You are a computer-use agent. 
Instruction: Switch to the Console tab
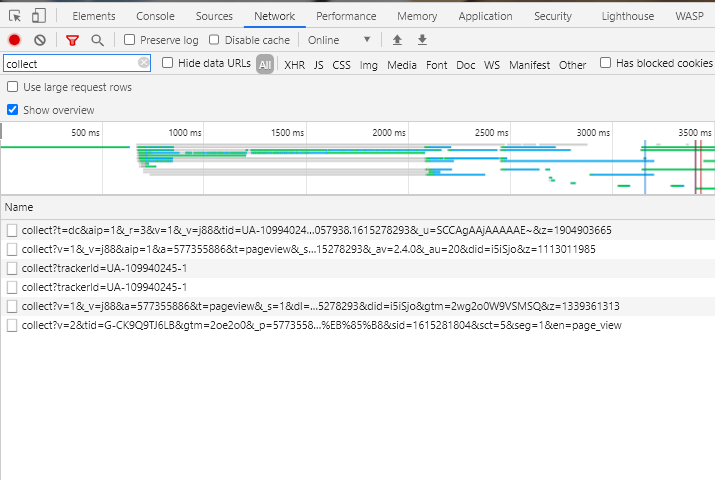(x=155, y=16)
